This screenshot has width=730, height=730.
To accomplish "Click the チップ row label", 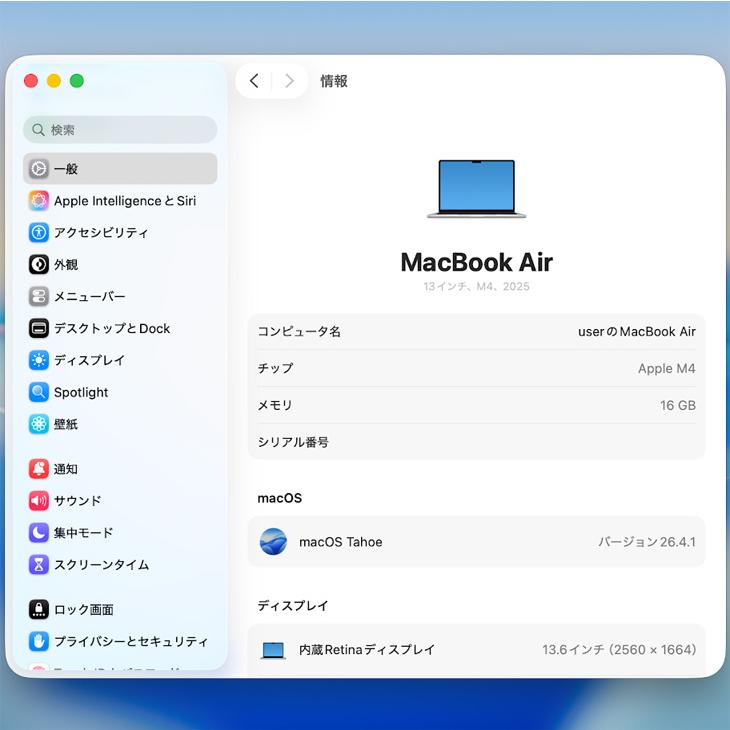I will tap(275, 368).
